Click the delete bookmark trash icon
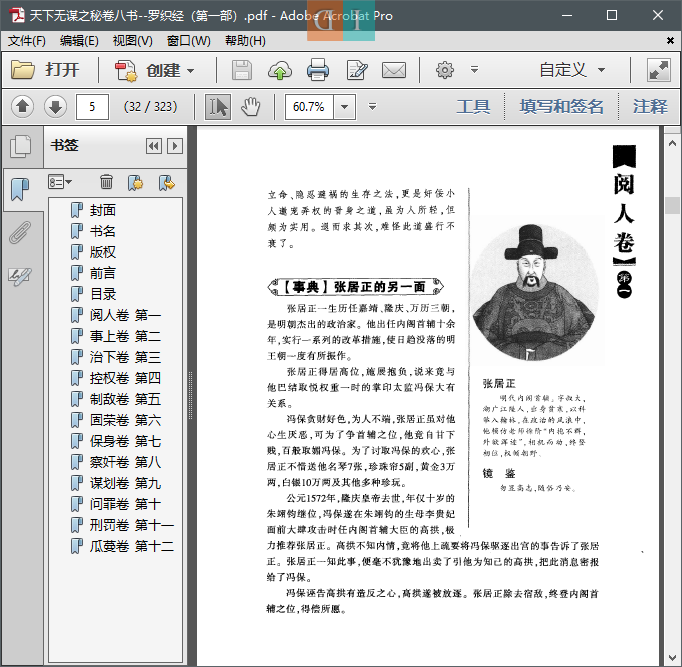 [x=106, y=182]
